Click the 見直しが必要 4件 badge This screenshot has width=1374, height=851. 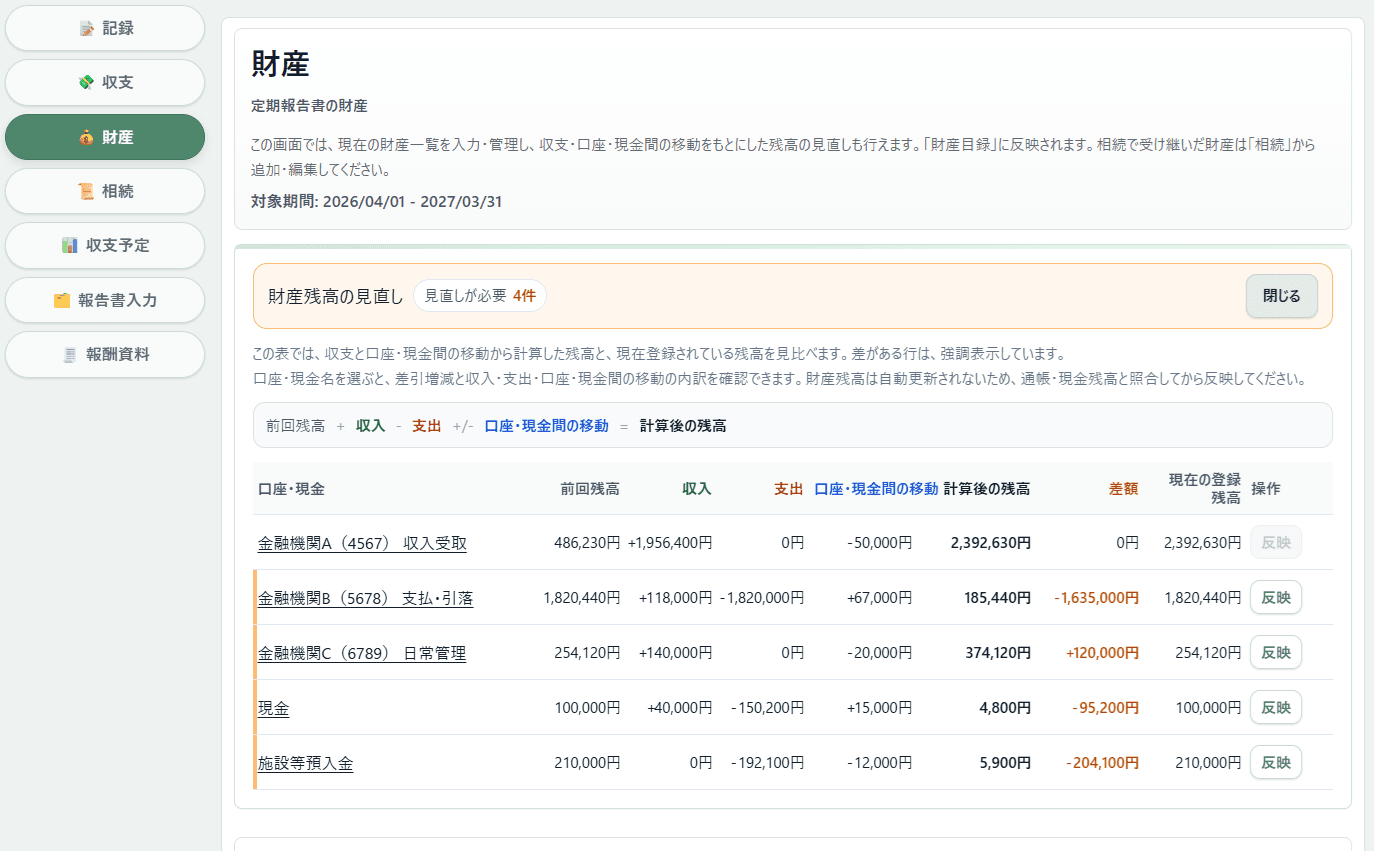pos(480,296)
